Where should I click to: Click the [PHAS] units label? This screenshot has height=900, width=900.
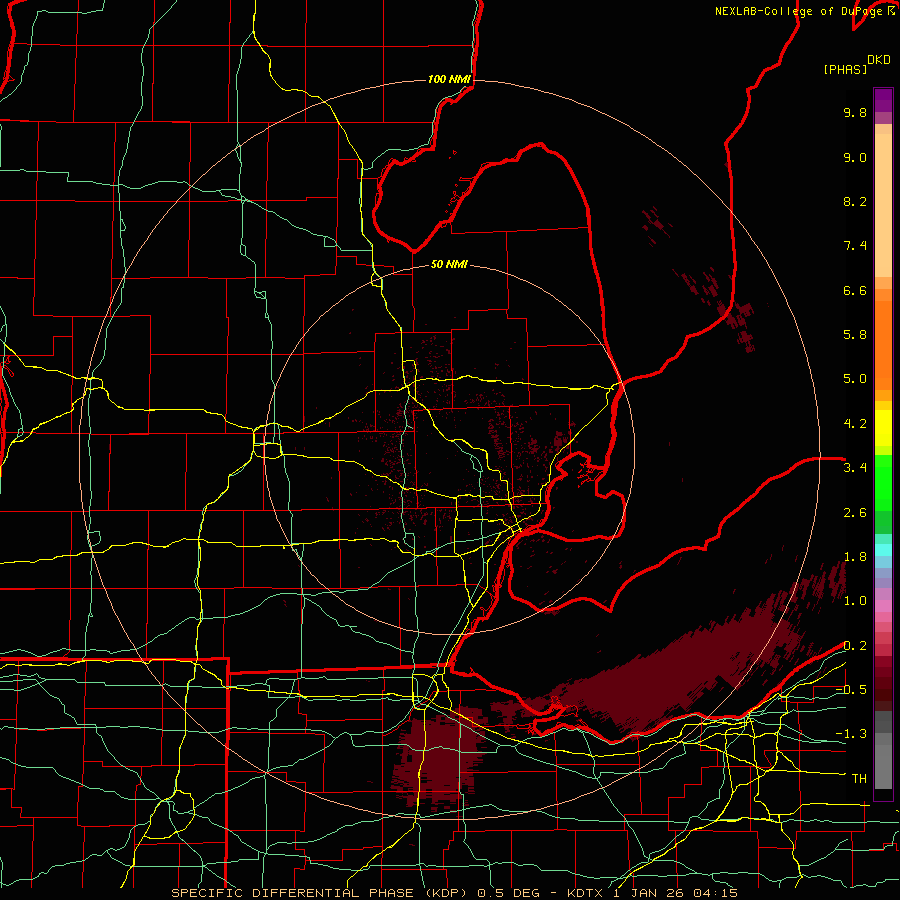point(845,69)
